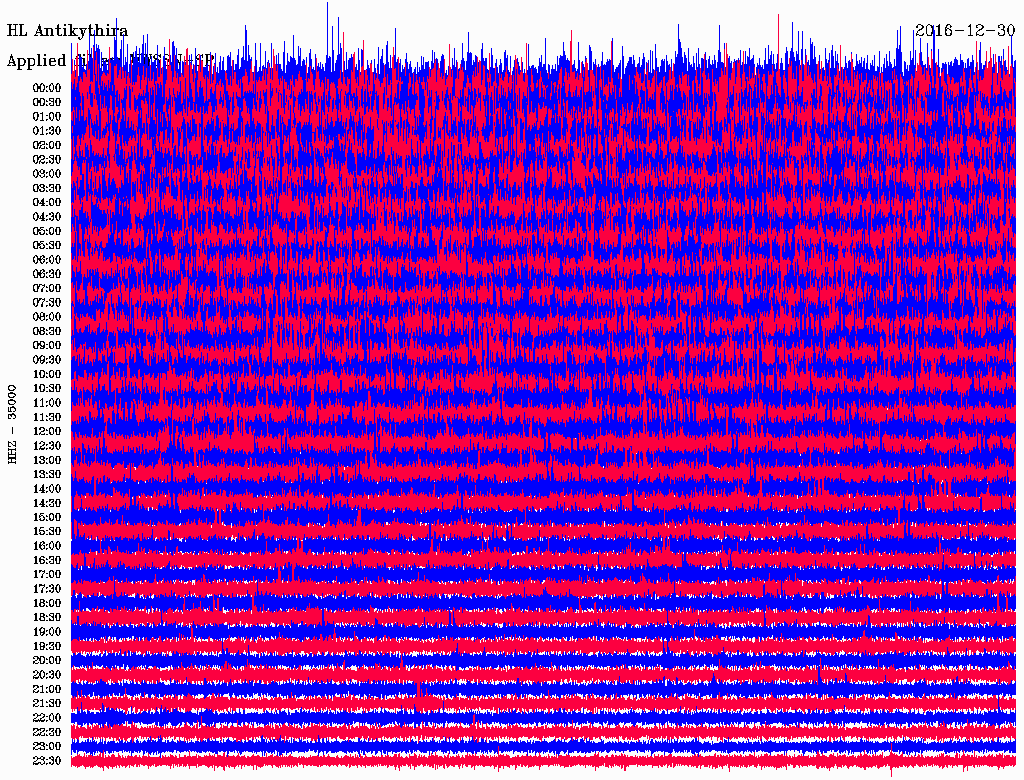Select the 19:00 time label
Viewport: 1024px width, 780px height.
(x=46, y=632)
